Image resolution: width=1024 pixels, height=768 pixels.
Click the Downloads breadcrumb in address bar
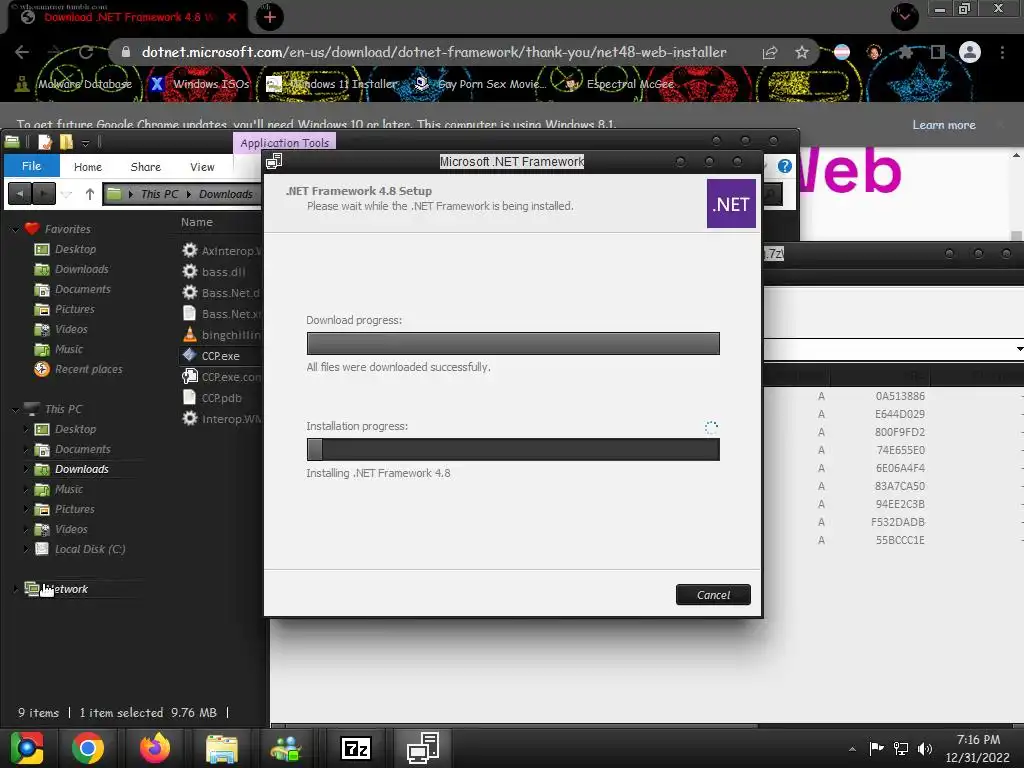[225, 194]
